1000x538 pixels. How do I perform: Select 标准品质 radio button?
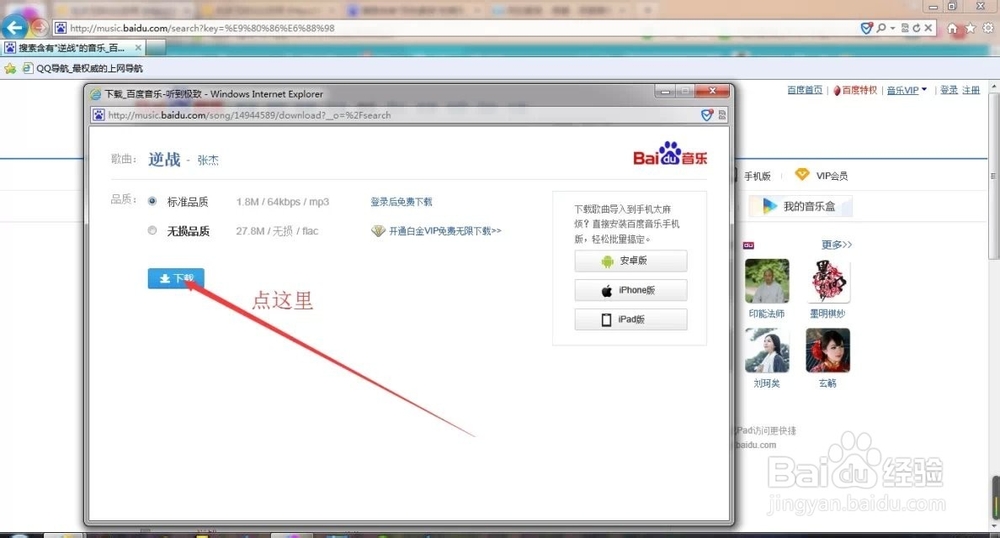pos(152,201)
